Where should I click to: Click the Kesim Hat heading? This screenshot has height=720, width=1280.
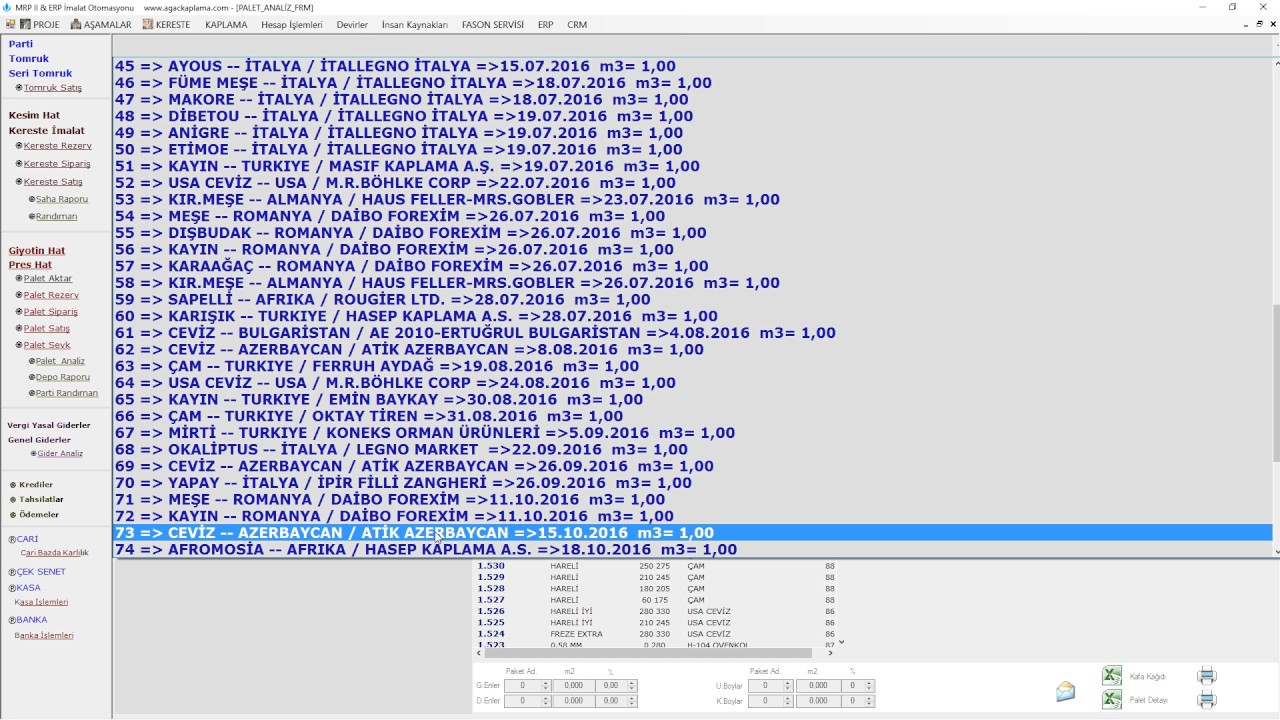34,115
